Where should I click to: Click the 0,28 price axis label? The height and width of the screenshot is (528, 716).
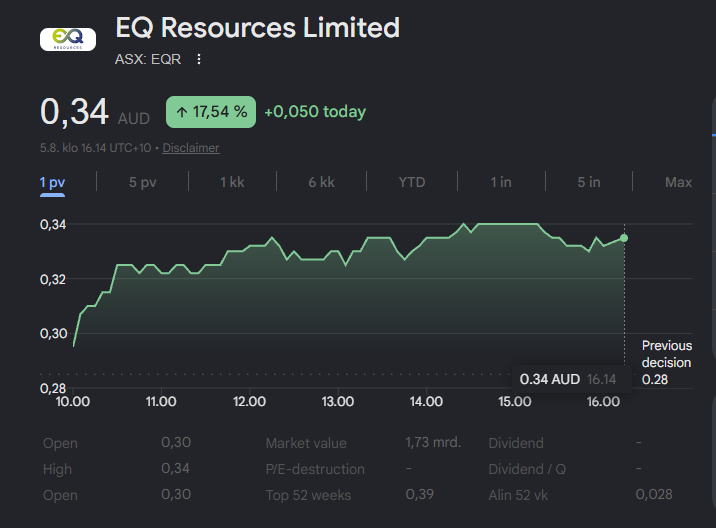(x=53, y=389)
